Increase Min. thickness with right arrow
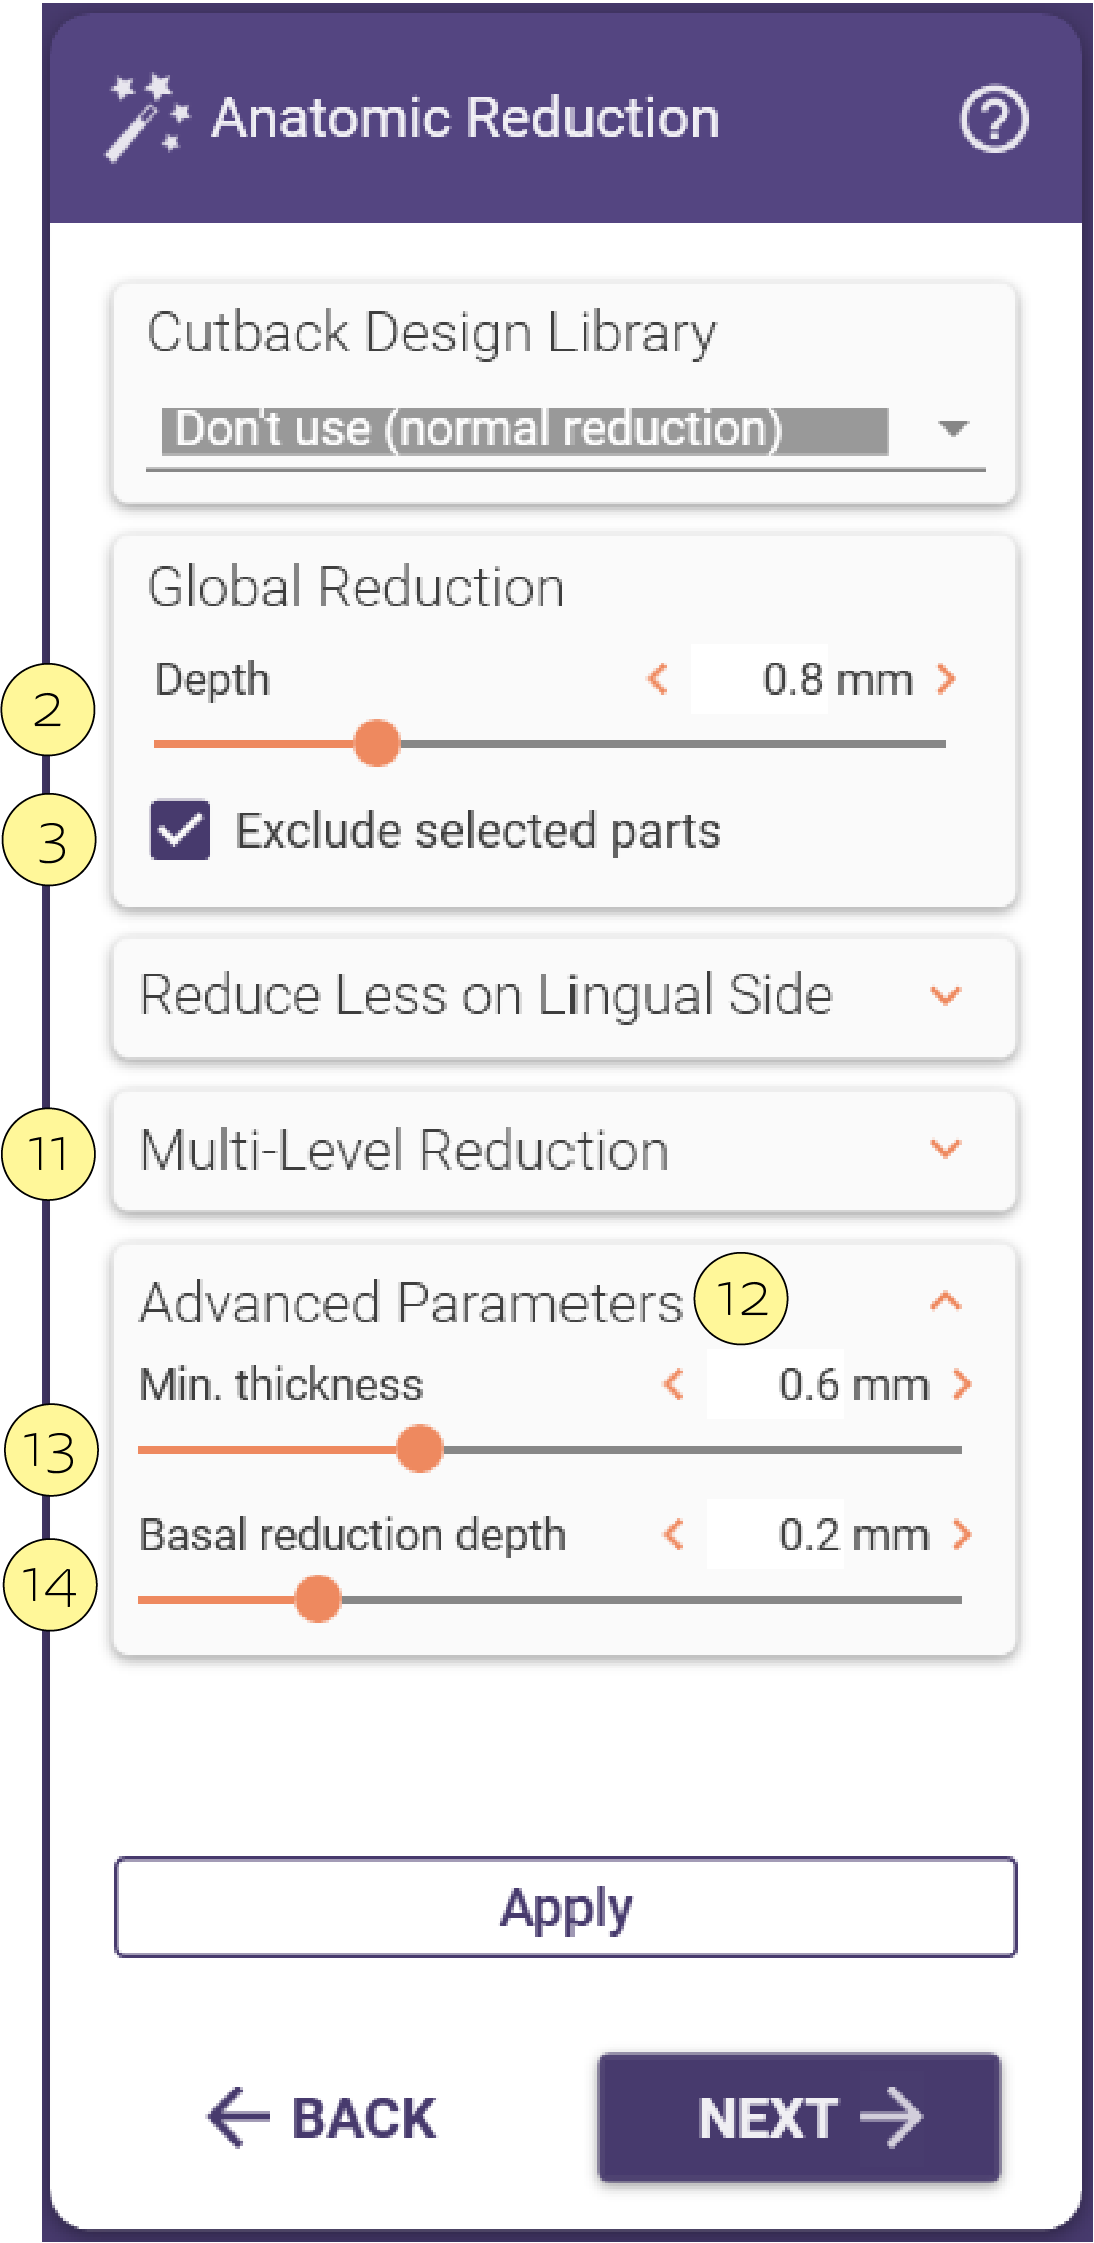1094x2243 pixels. pyautogui.click(x=962, y=1385)
